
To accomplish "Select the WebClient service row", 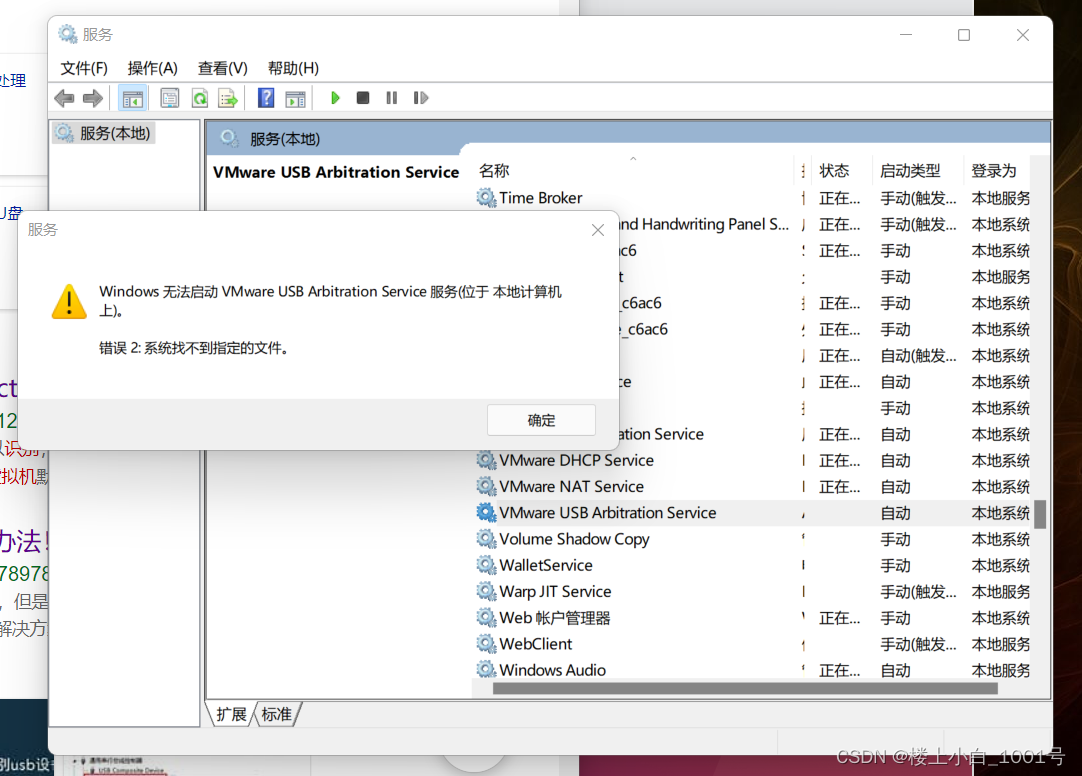I will point(752,644).
